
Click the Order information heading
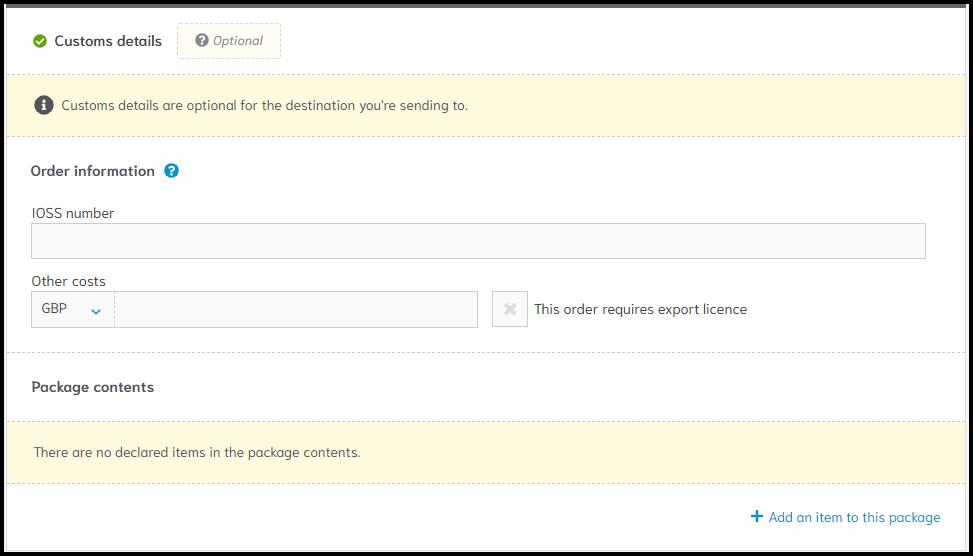point(92,171)
